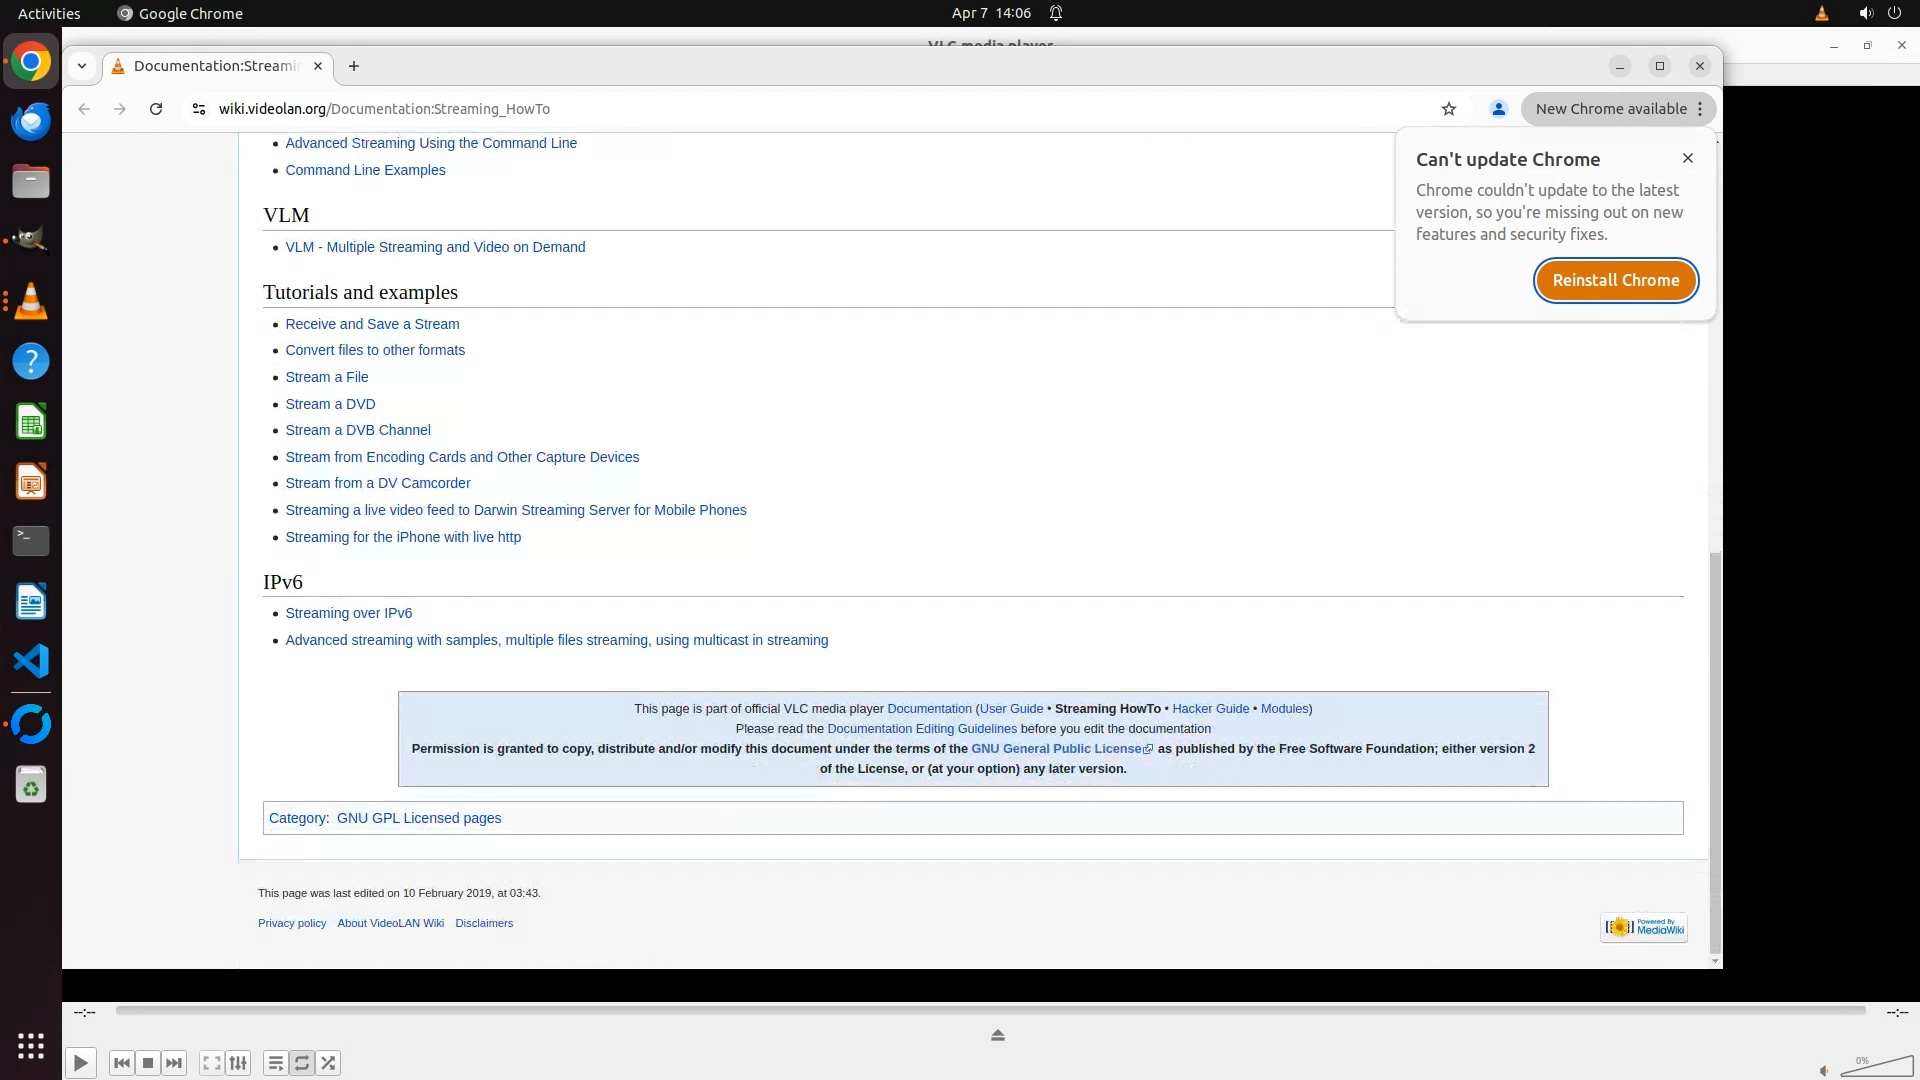Screen dimensions: 1920x1080
Task: Open a new Chrome tab
Action: (354, 66)
